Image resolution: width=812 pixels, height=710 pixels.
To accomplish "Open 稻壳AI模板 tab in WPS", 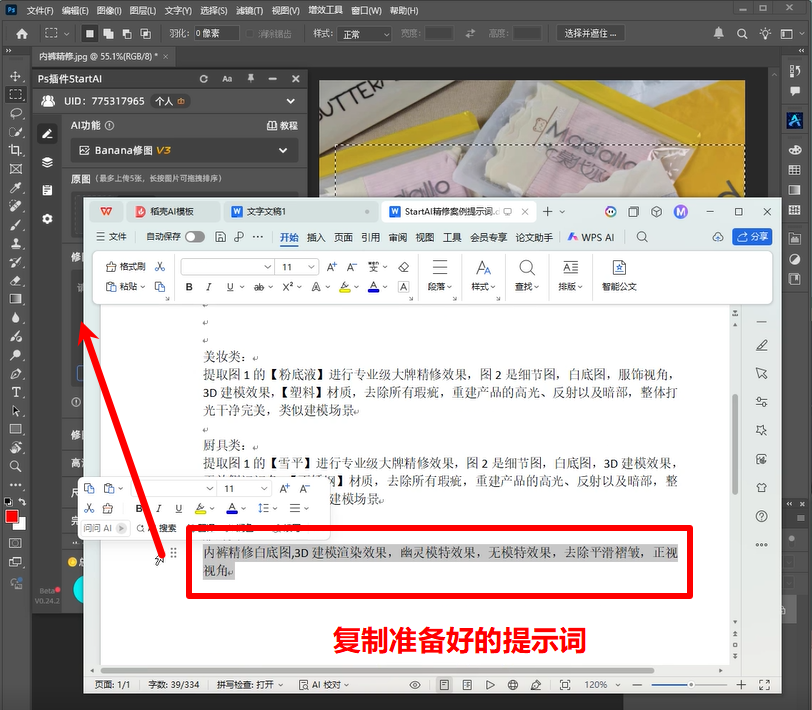I will click(171, 211).
